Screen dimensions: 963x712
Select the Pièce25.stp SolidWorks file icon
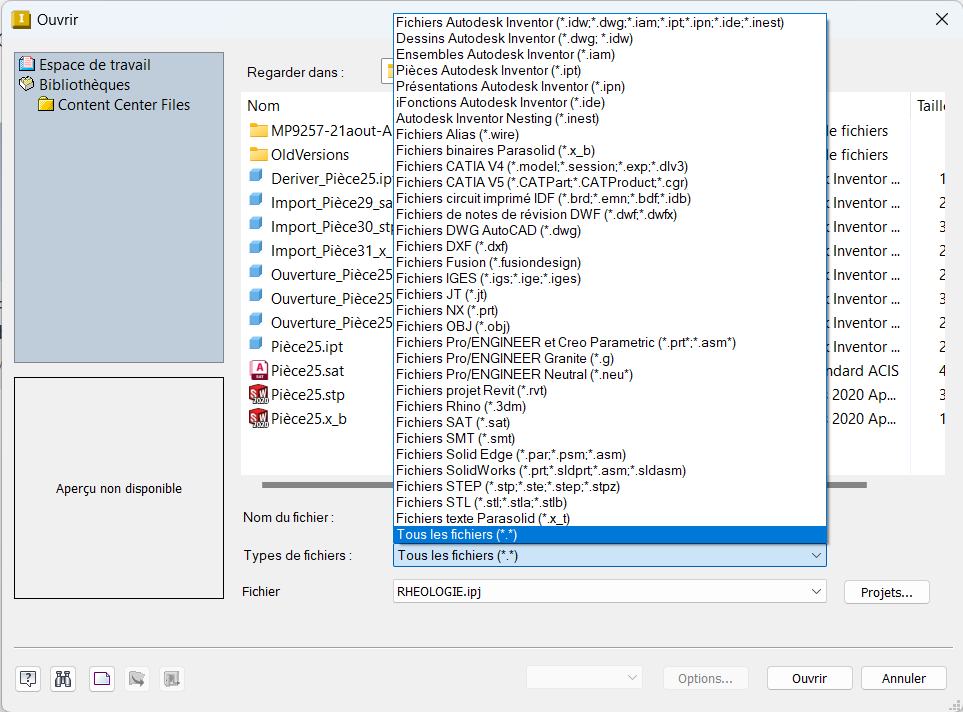(x=258, y=394)
